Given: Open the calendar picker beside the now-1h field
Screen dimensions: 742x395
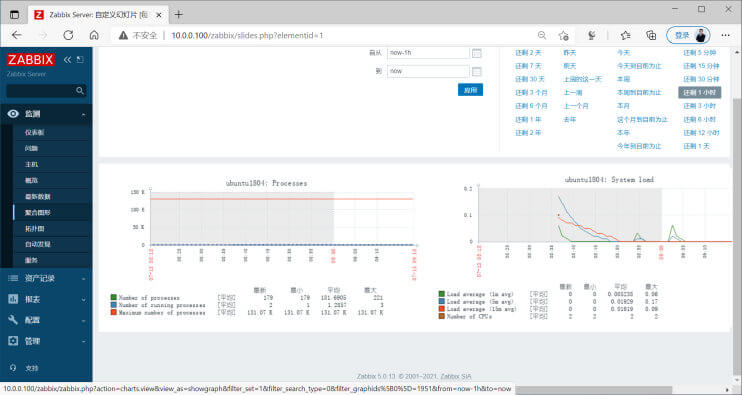Looking at the screenshot, I should click(477, 53).
